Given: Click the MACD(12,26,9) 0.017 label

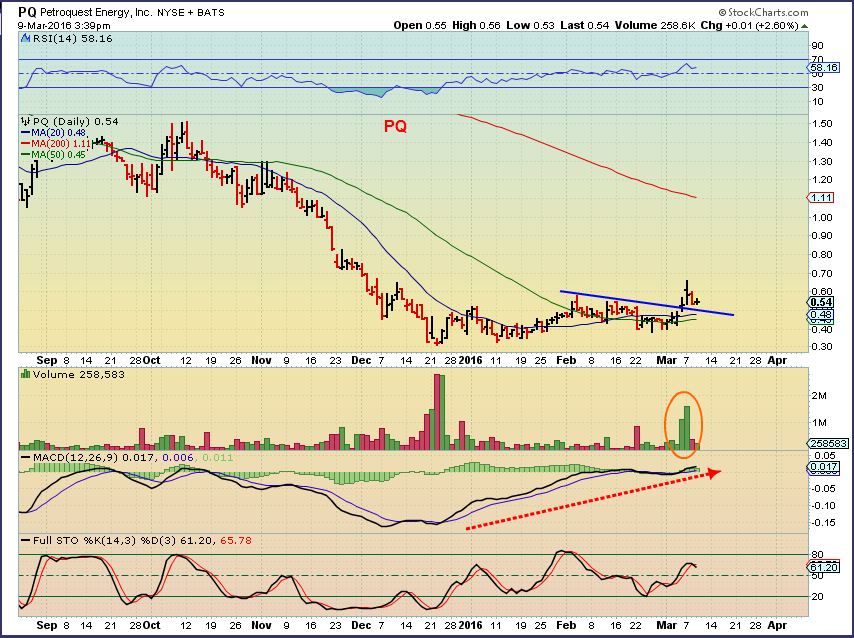Looking at the screenshot, I should click(x=93, y=458).
